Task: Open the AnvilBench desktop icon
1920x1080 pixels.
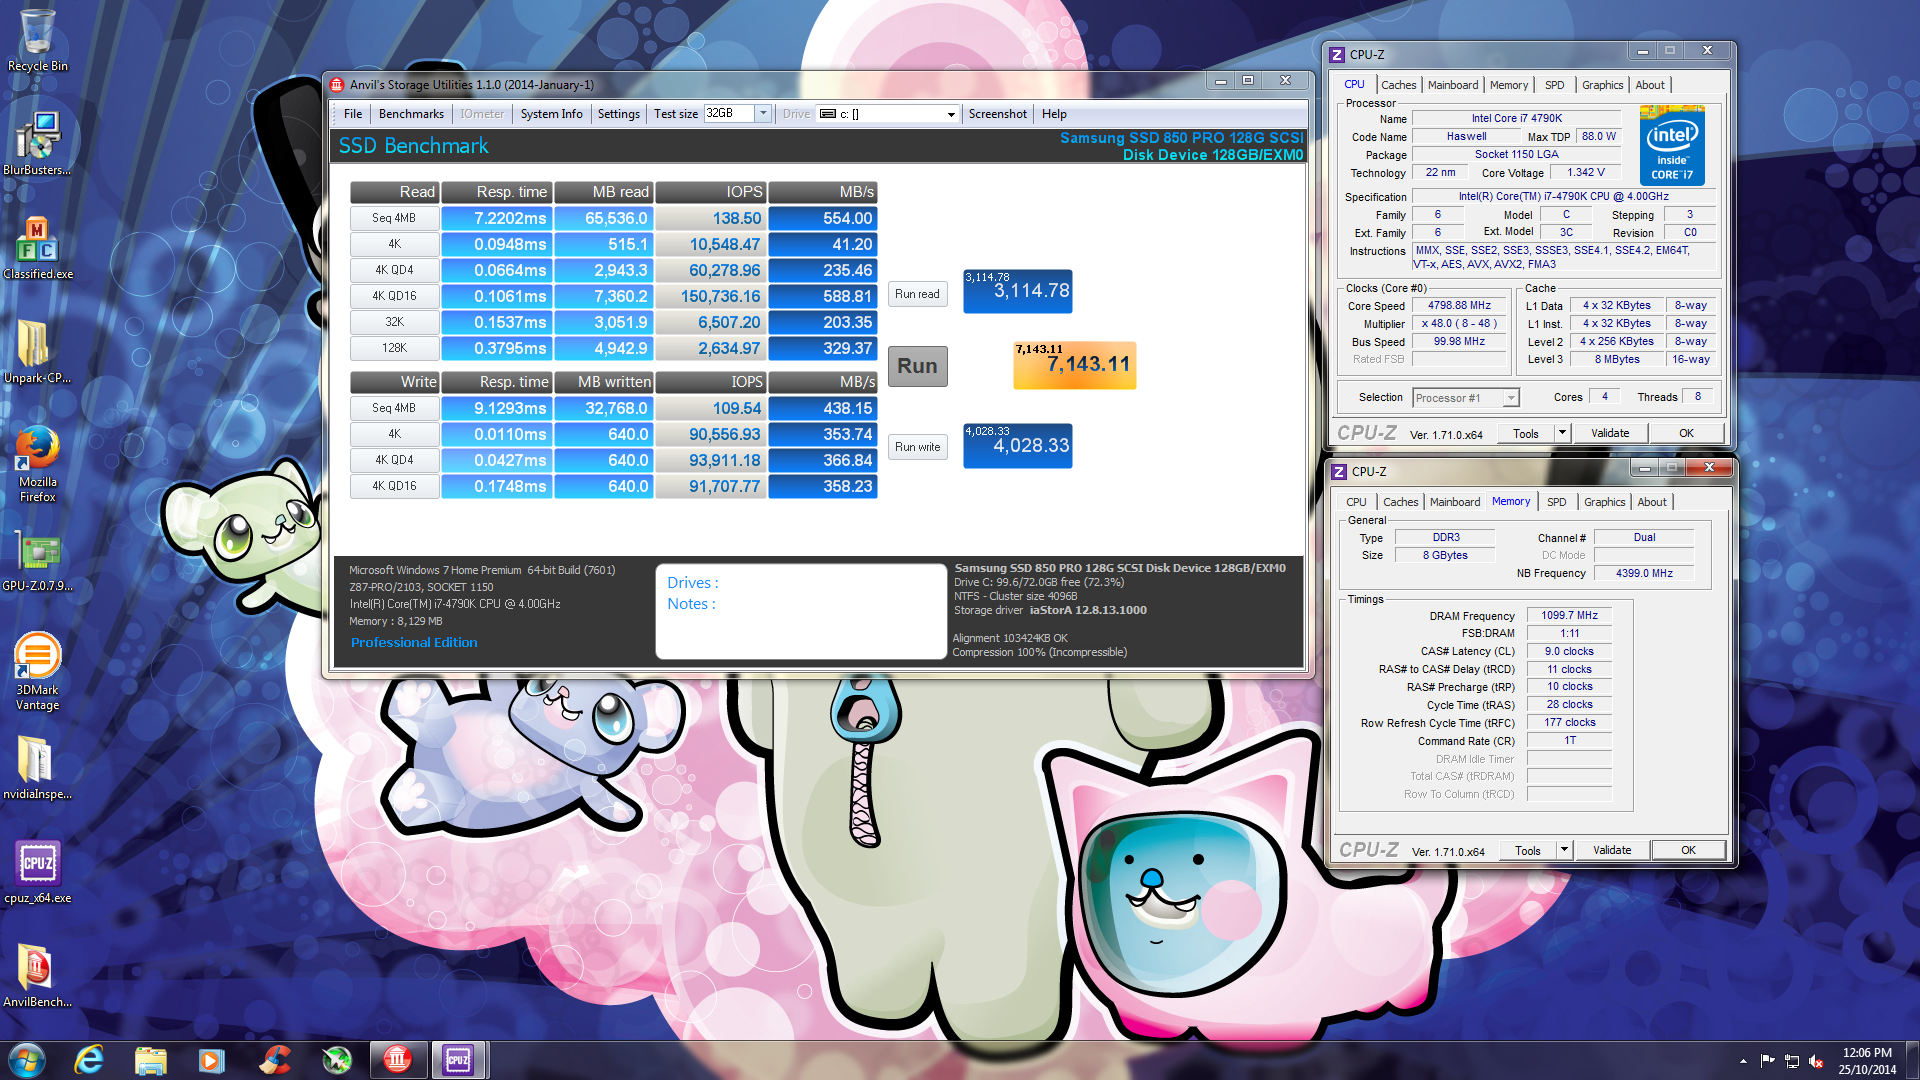Action: pyautogui.click(x=37, y=969)
